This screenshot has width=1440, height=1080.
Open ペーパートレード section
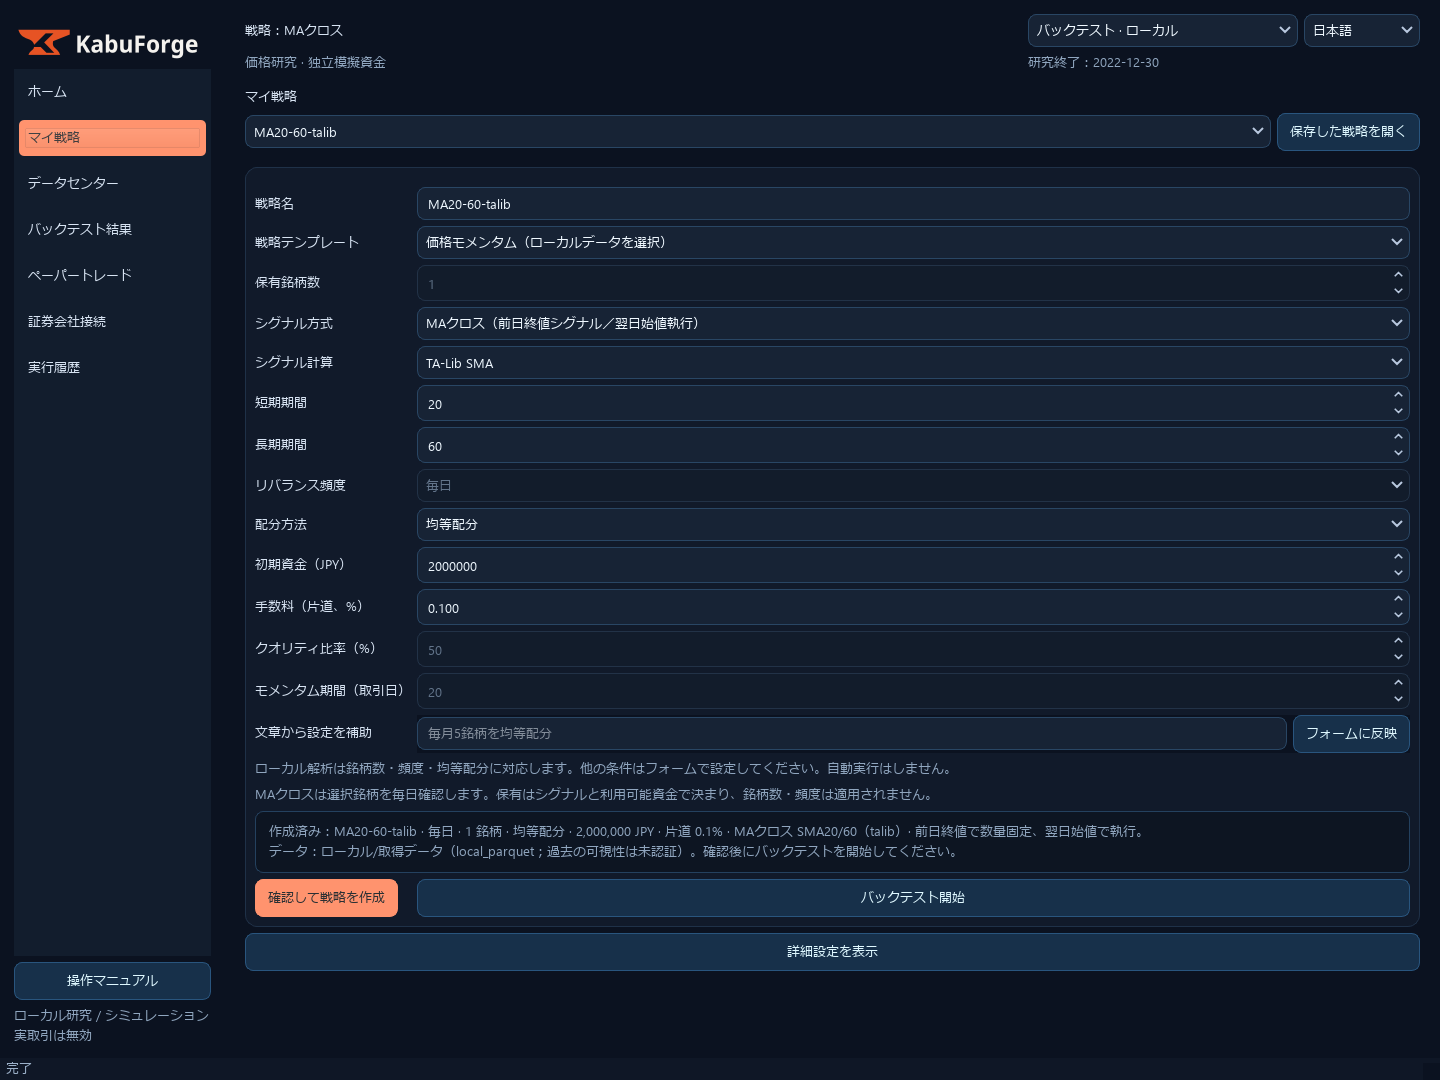tap(112, 276)
